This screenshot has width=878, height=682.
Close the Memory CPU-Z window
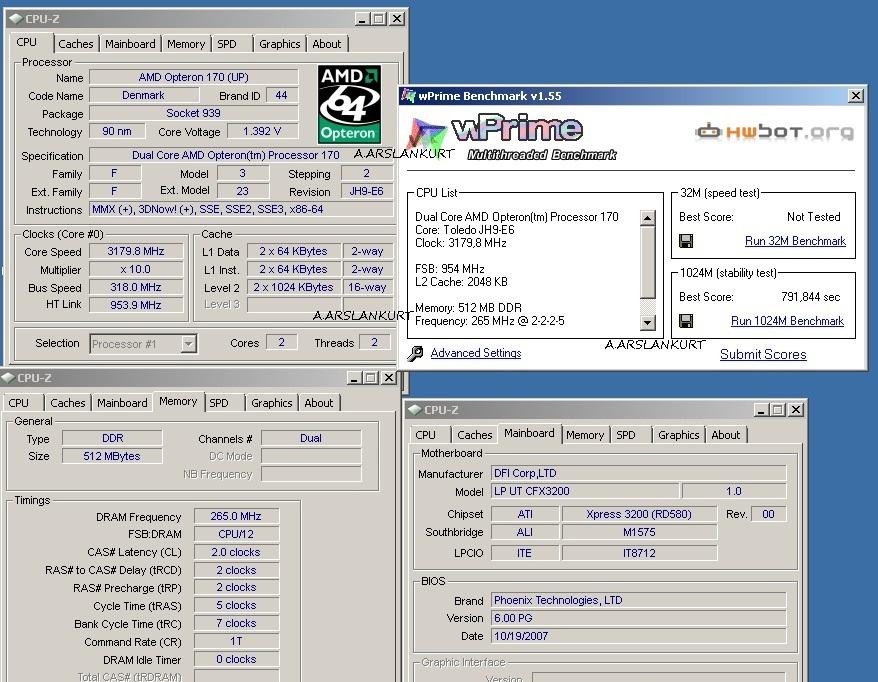(x=389, y=378)
